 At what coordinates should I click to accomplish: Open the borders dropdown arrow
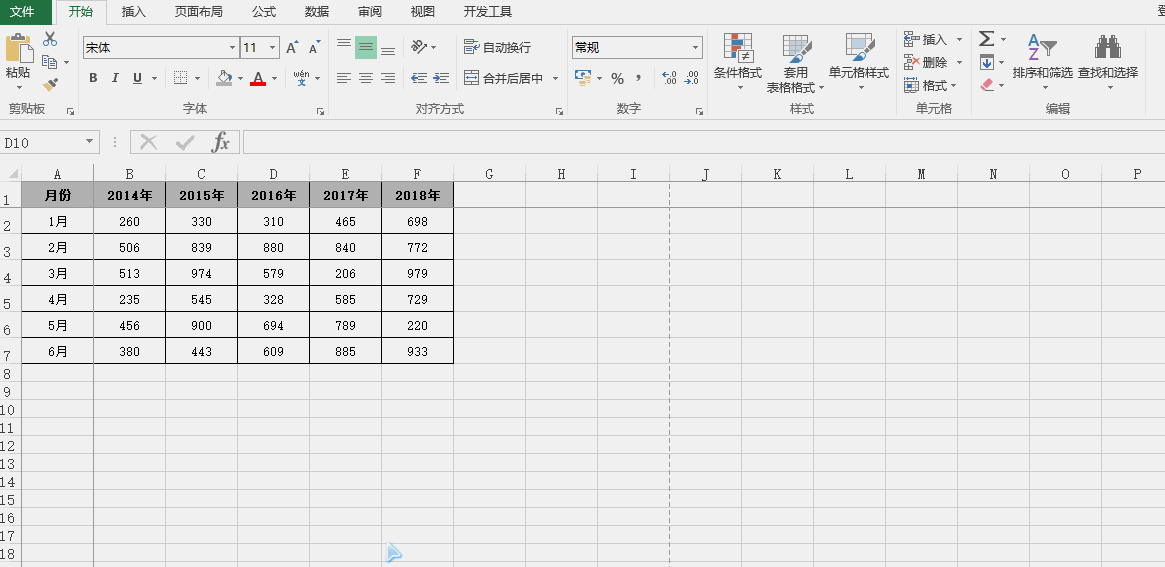click(198, 78)
